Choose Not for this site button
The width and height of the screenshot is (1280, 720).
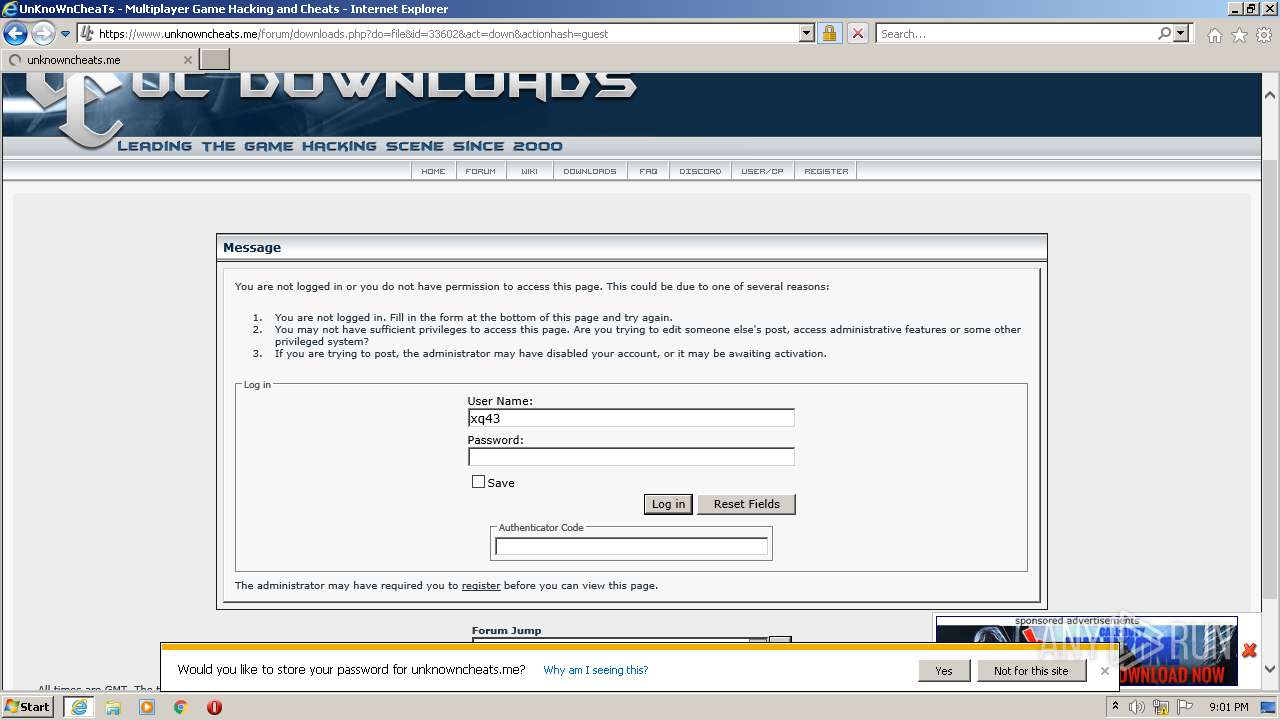(1030, 671)
